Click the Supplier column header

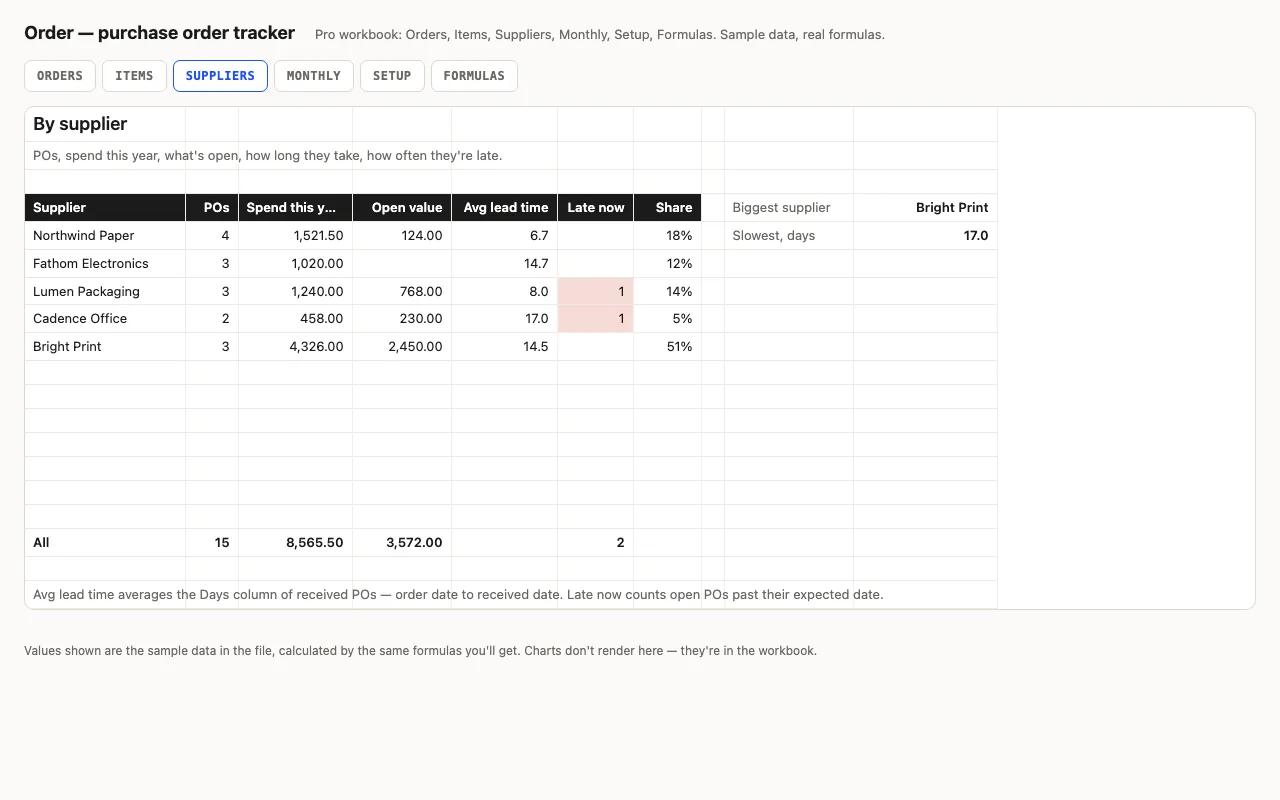[105, 208]
